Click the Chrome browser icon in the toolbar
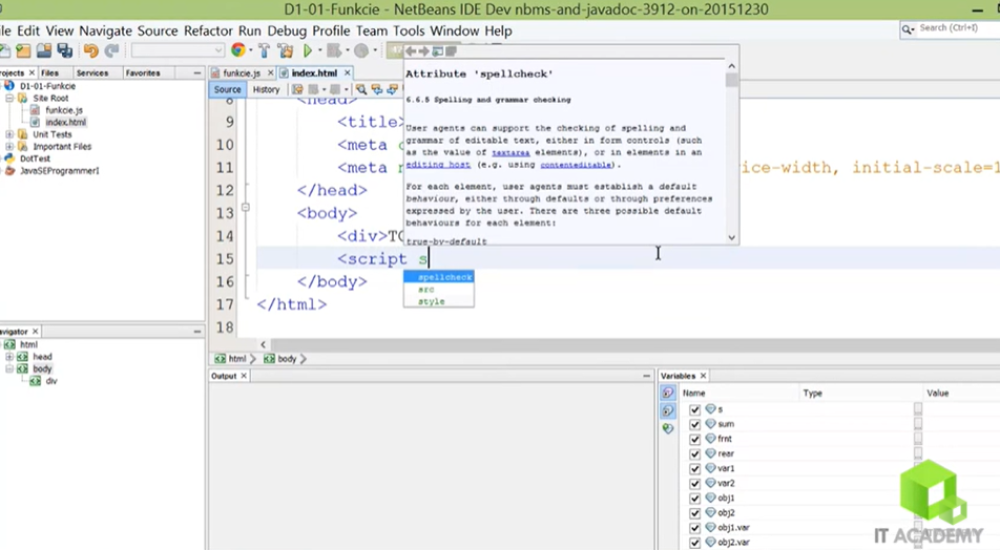This screenshot has height=550, width=1000. coord(238,50)
